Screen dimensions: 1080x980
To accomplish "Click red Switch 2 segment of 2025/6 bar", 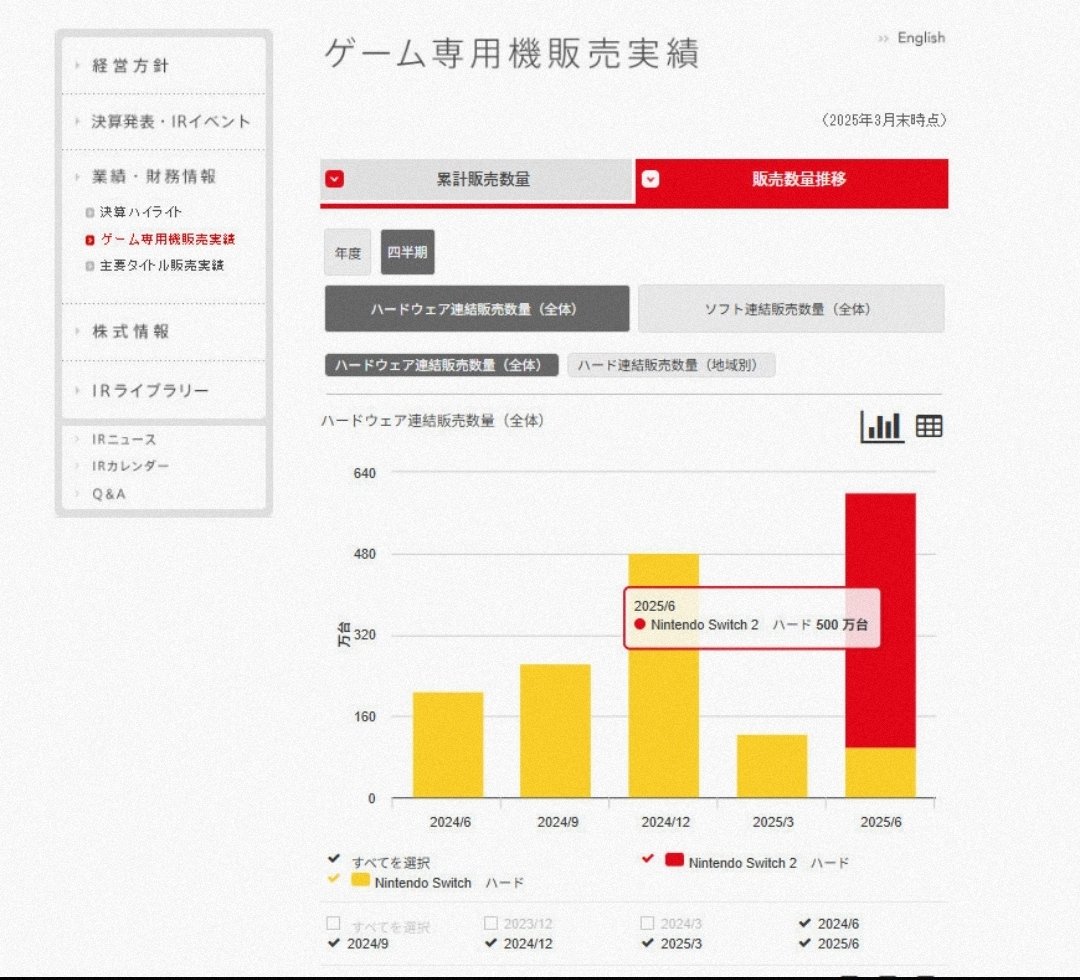I will (x=880, y=621).
